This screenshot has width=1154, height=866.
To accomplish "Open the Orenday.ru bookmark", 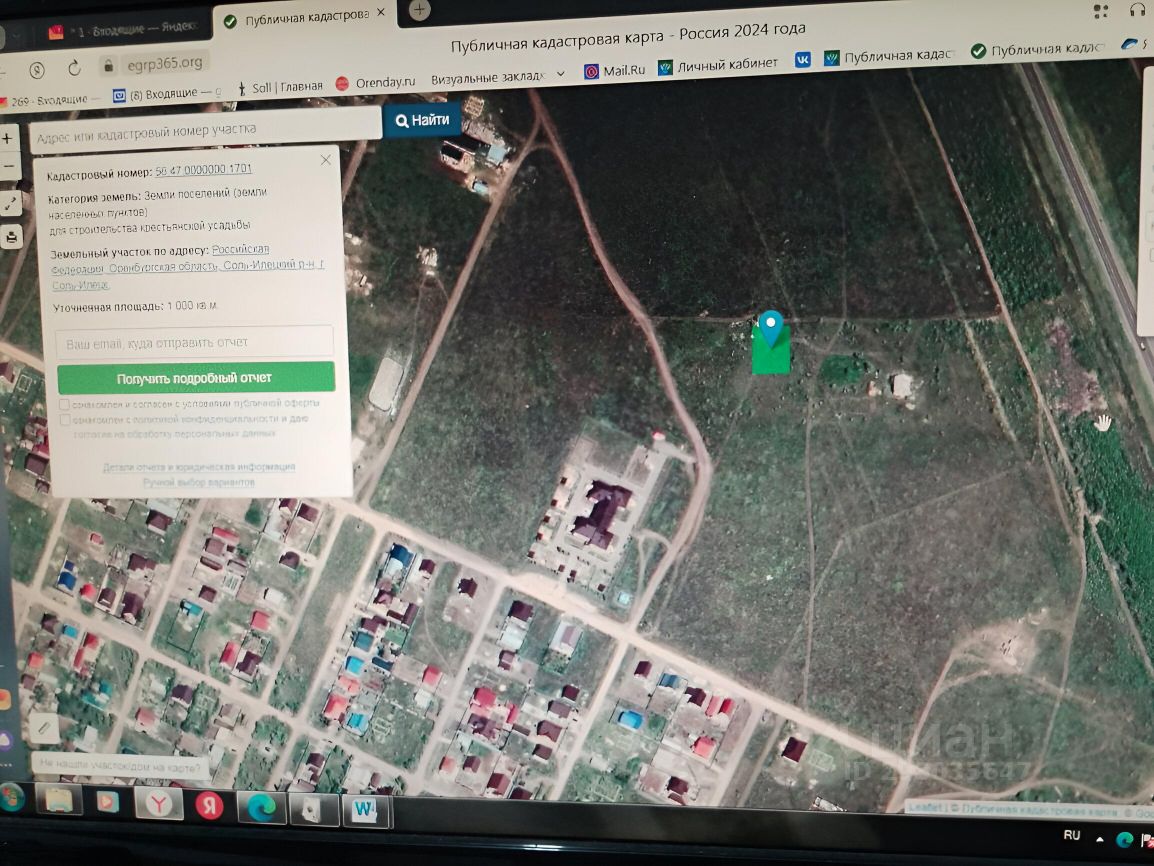I will point(375,82).
